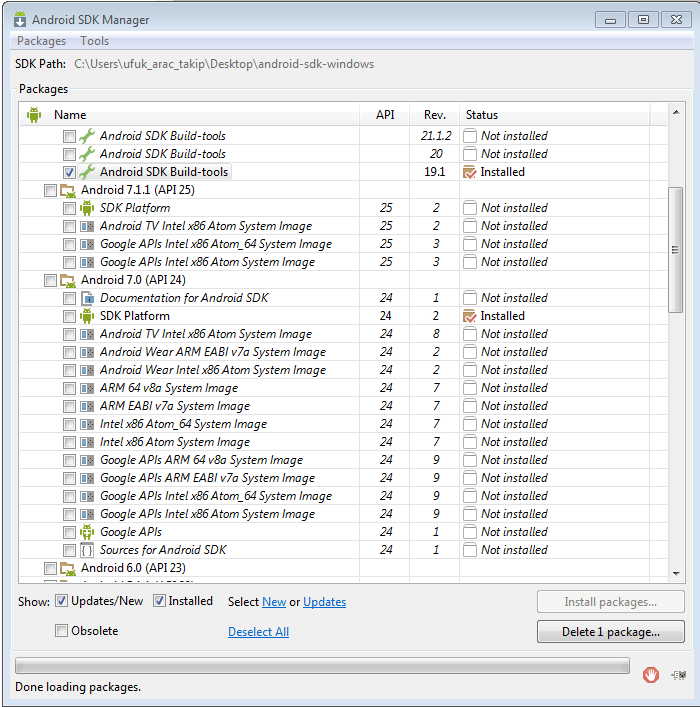700x707 pixels.
Task: Check the API 24 Documentation for Android SDK checkbox
Action: [69, 298]
